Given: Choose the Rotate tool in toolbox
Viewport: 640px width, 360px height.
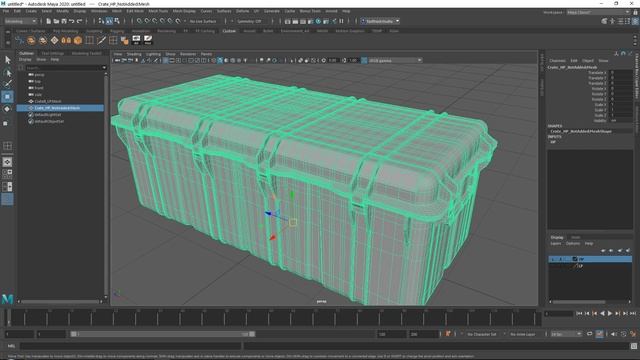Looking at the screenshot, I should [7, 109].
